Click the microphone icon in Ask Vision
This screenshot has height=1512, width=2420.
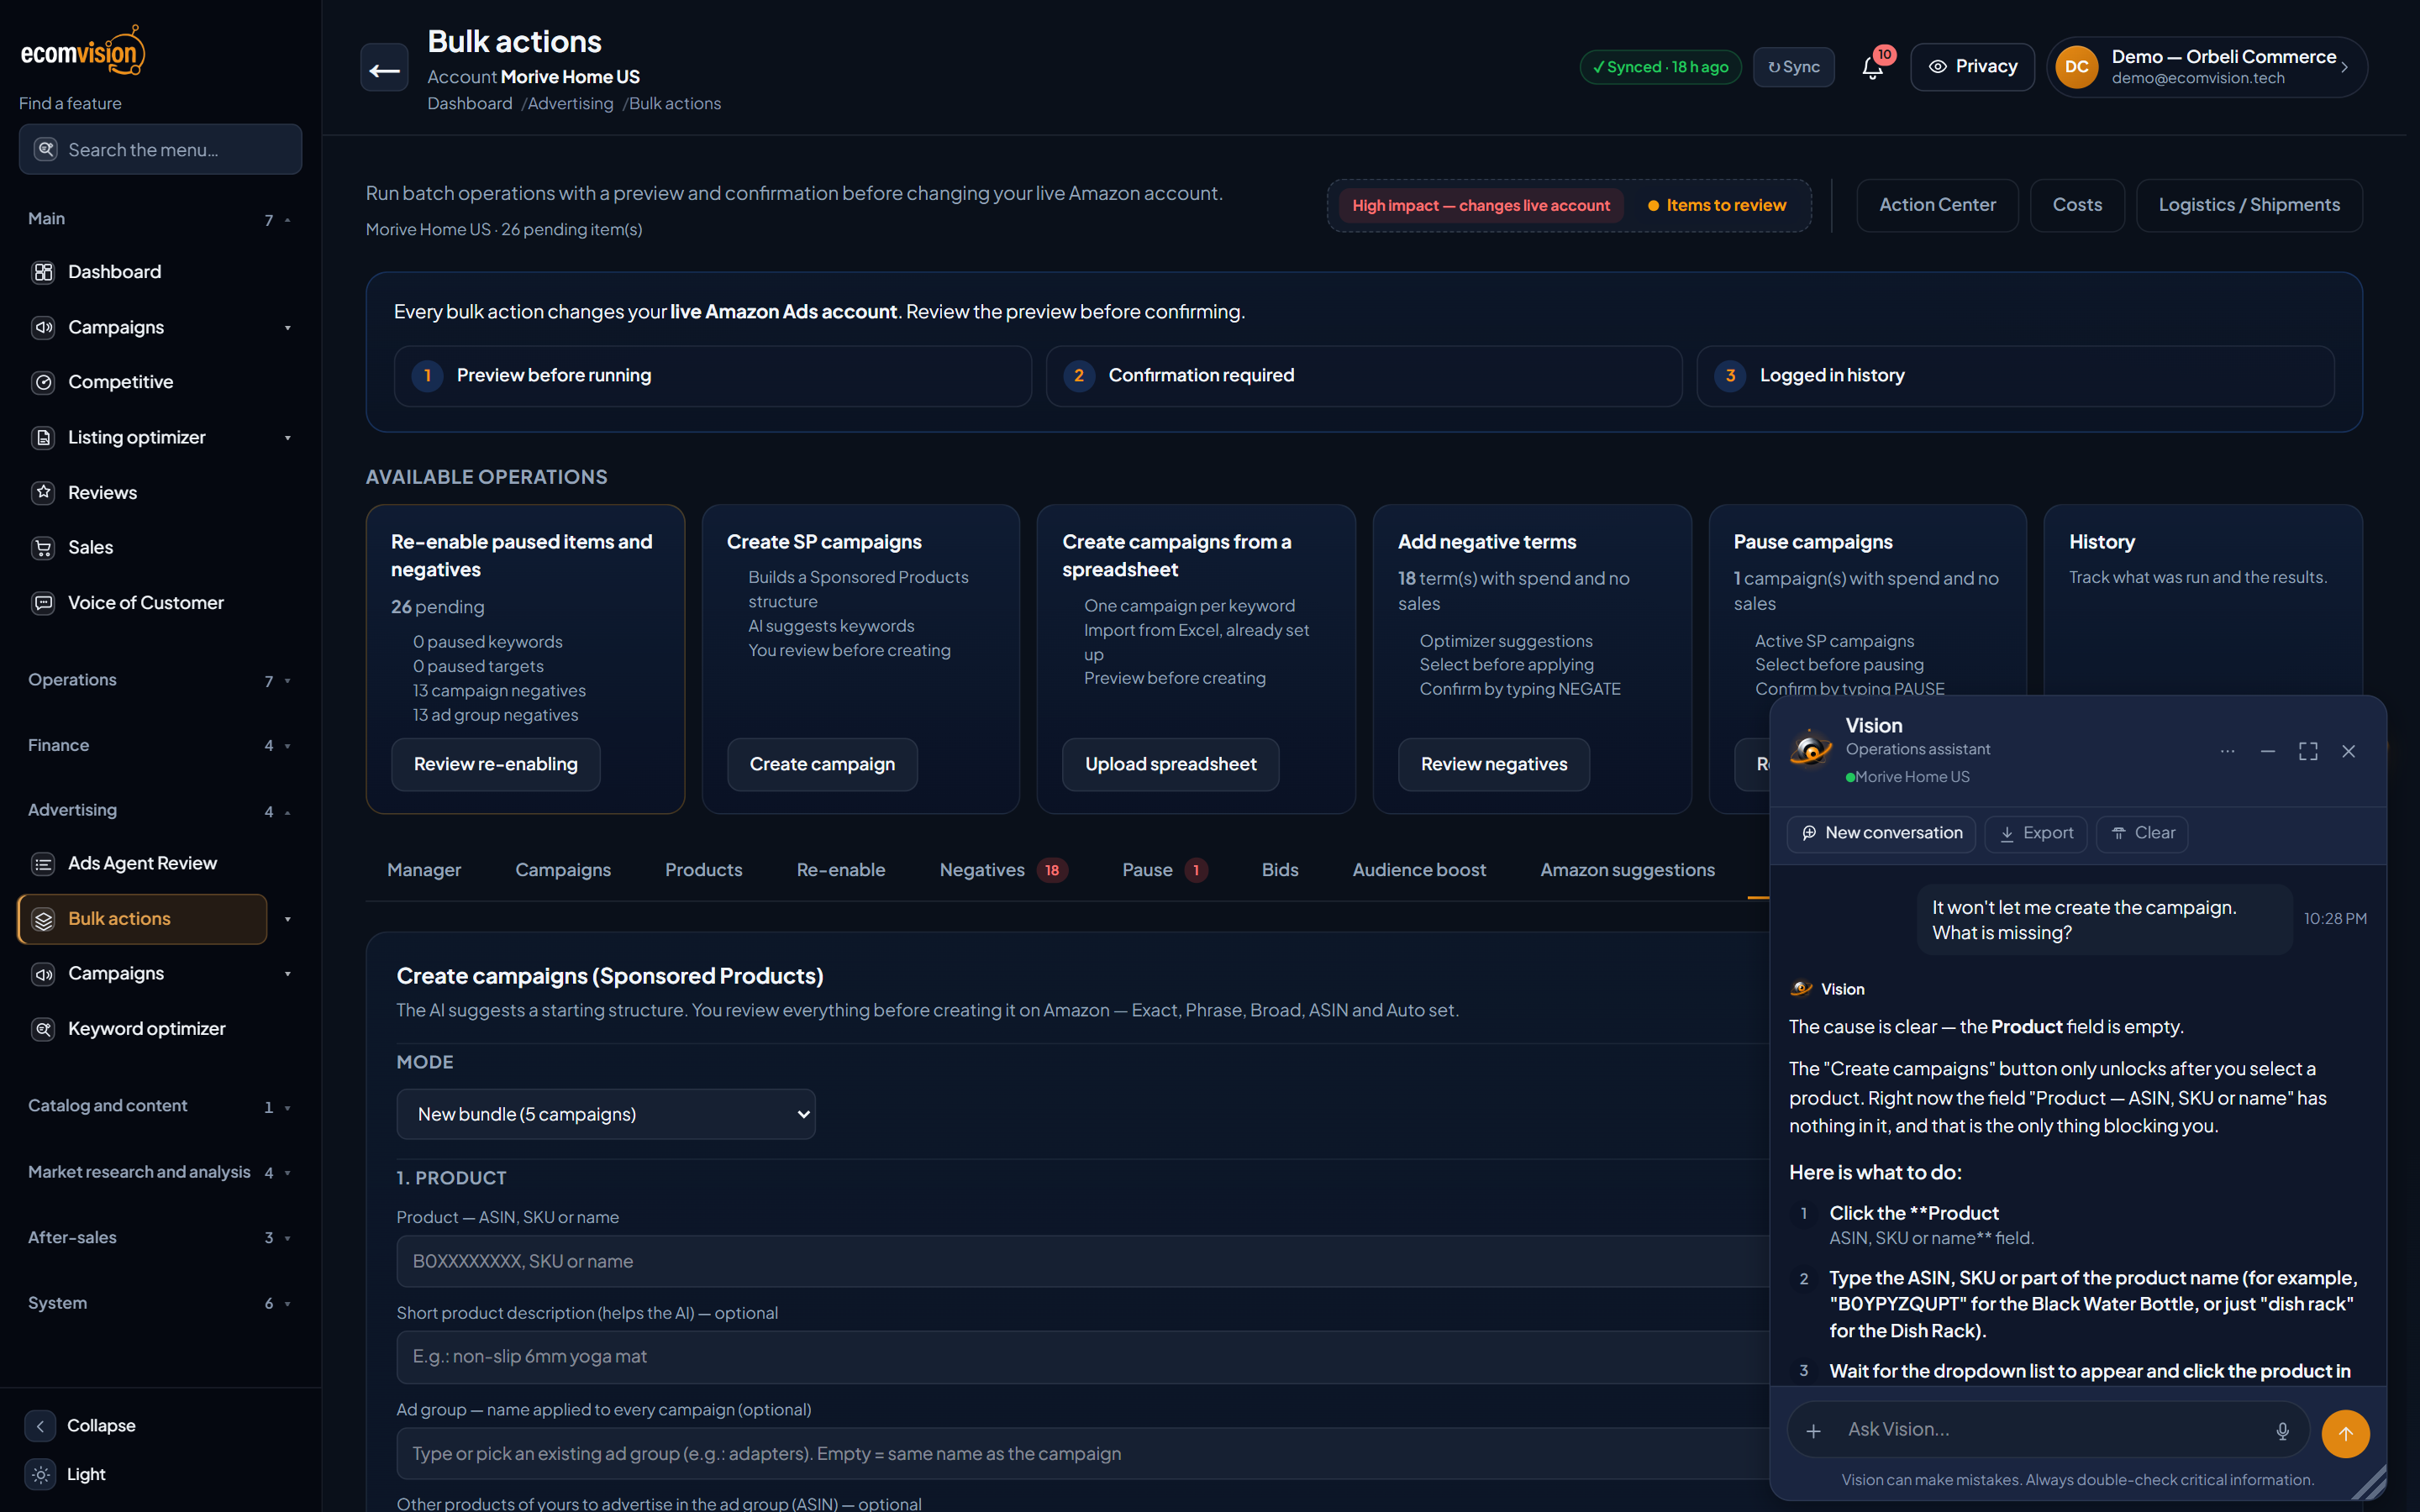(2282, 1431)
